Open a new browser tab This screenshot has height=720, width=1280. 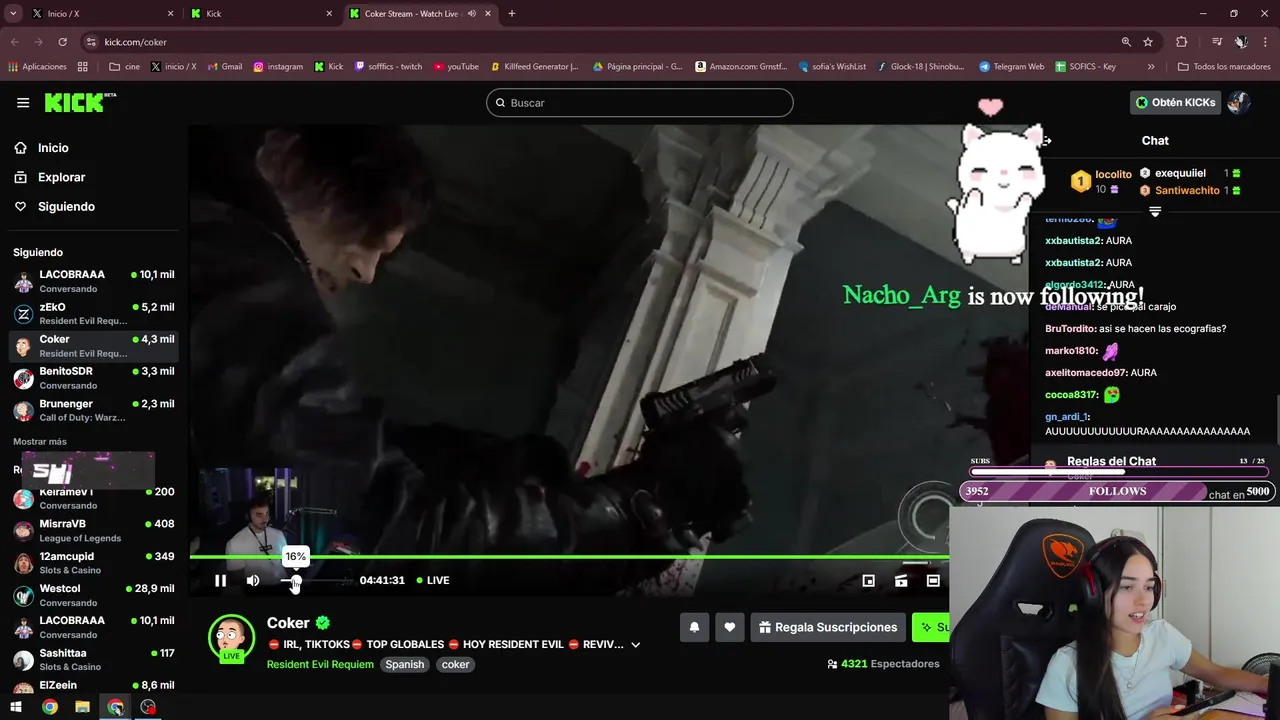coord(511,14)
